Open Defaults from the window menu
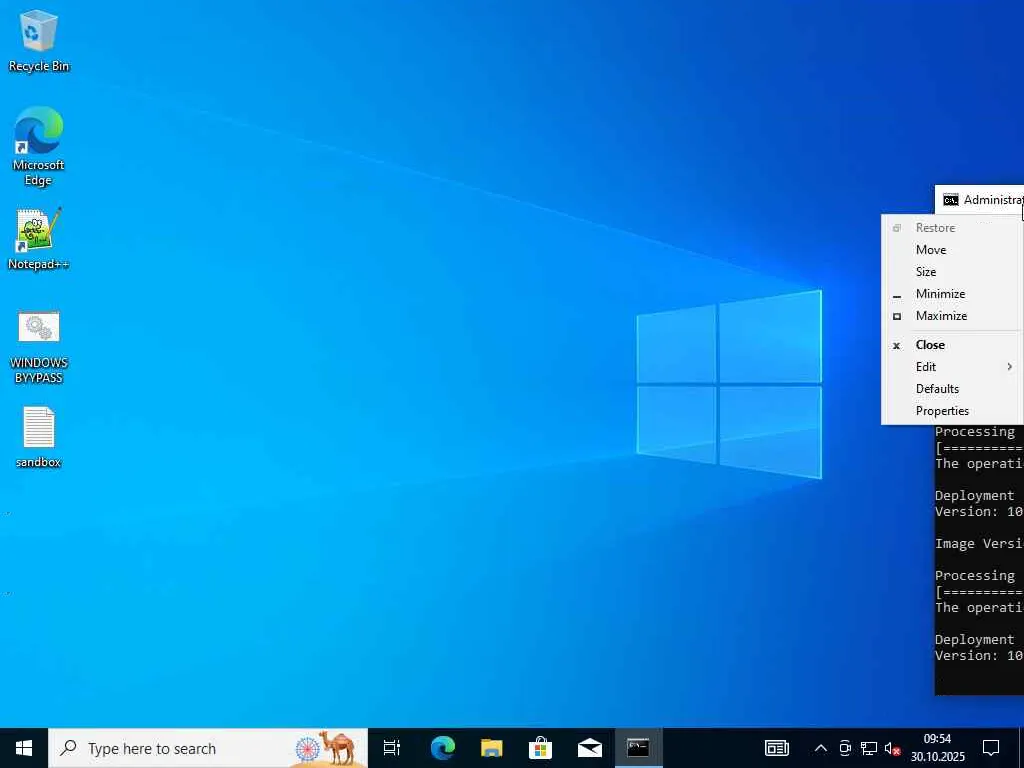Viewport: 1024px width, 768px height. click(952, 389)
